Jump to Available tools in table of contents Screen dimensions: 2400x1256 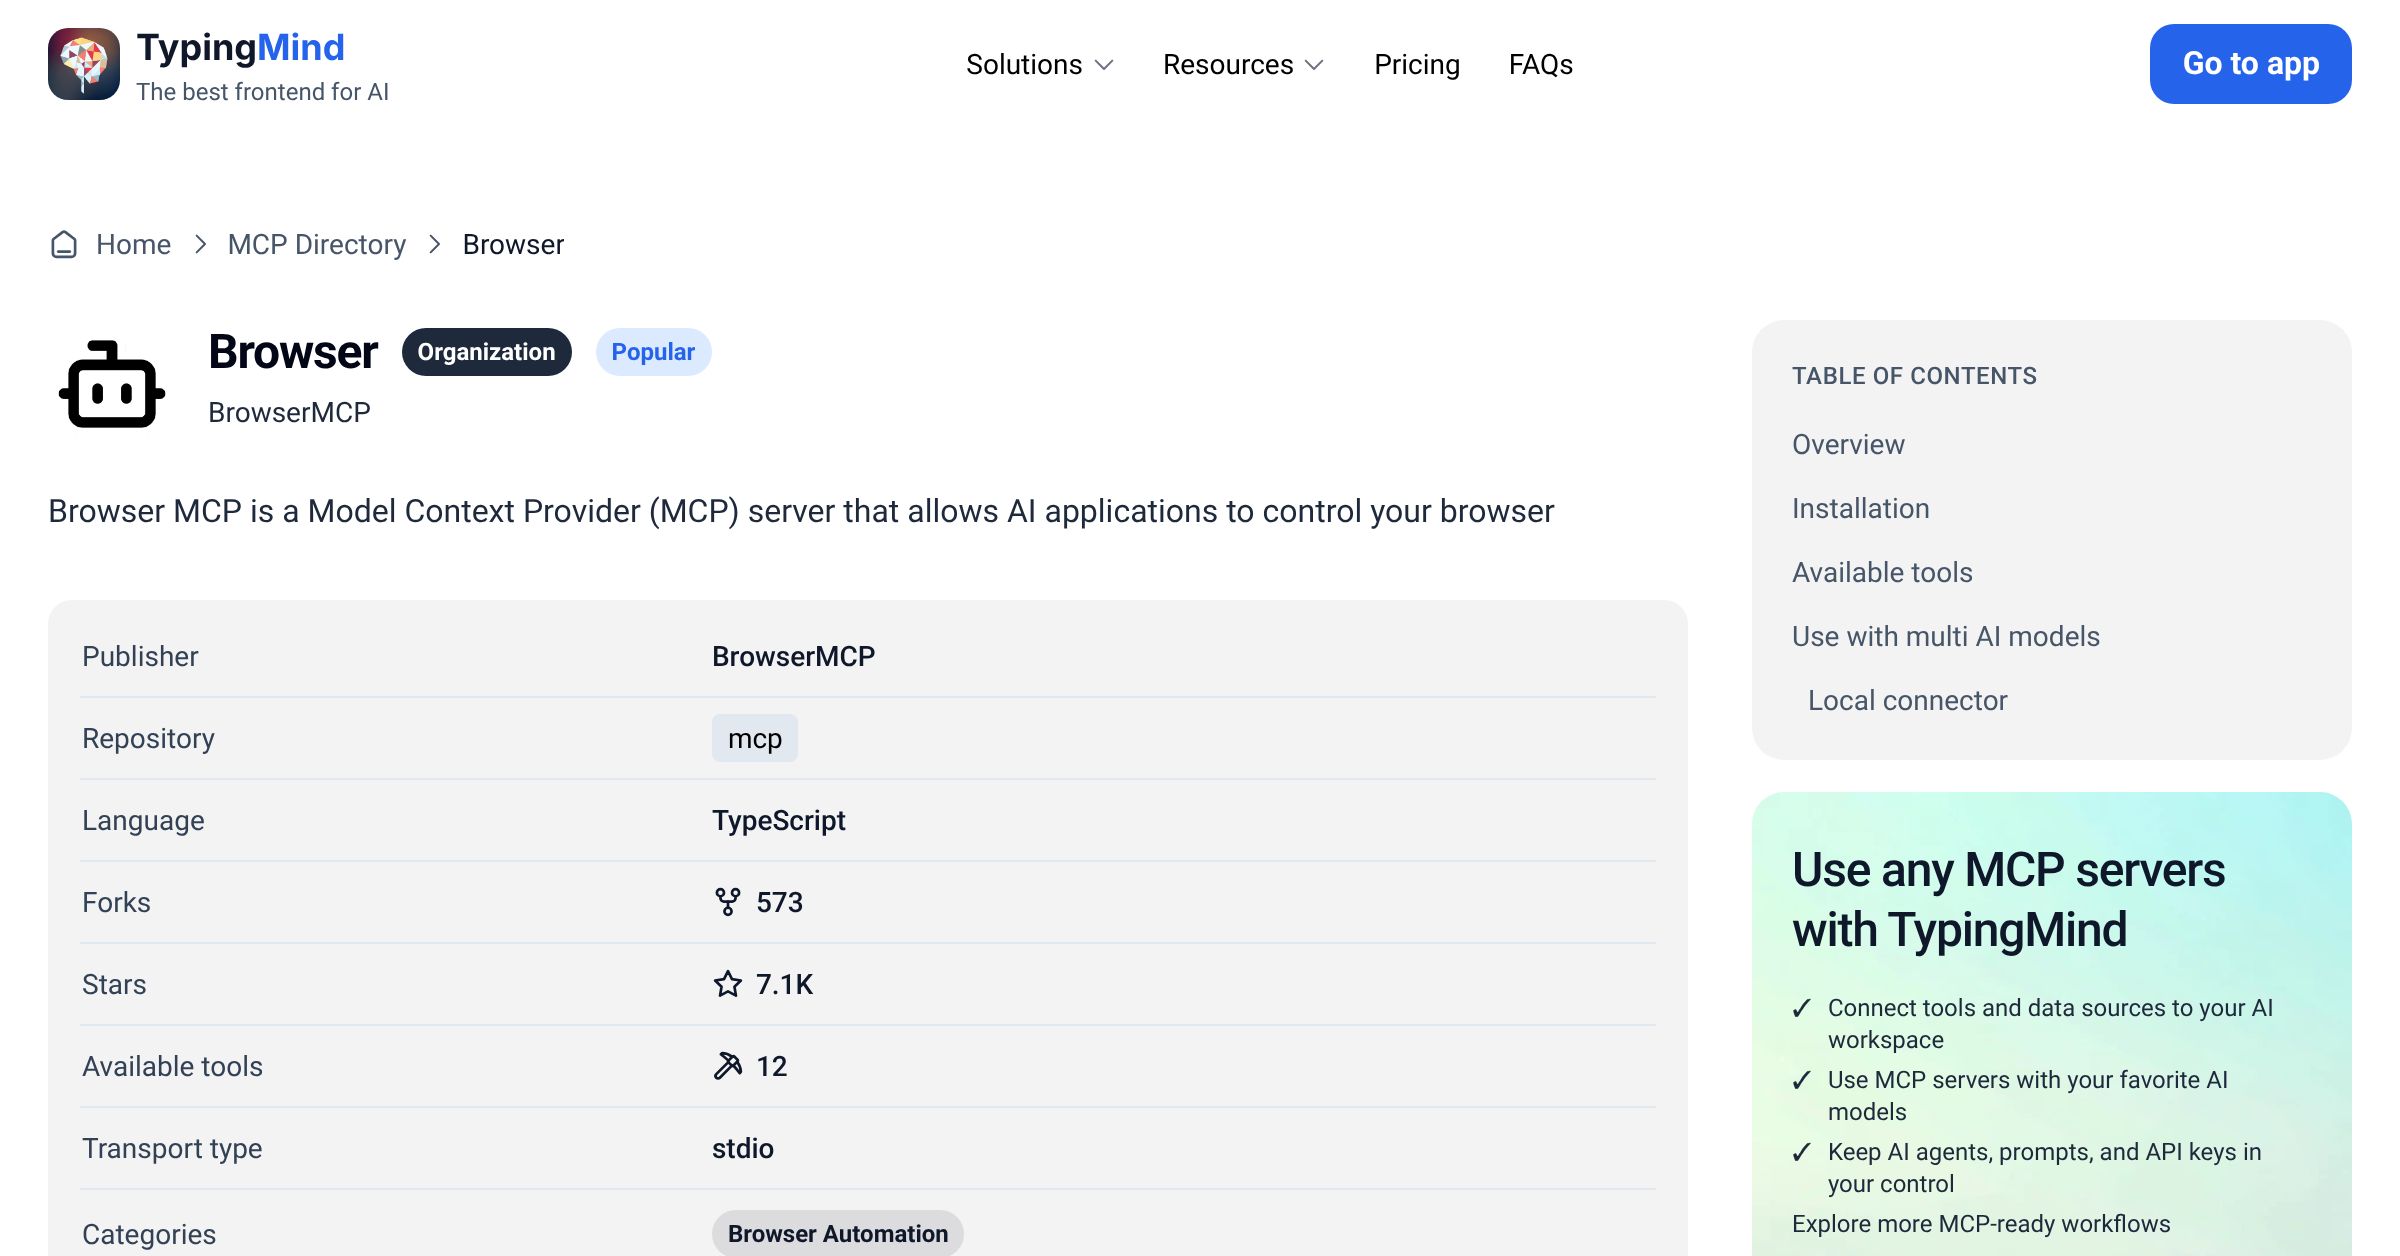point(1882,572)
